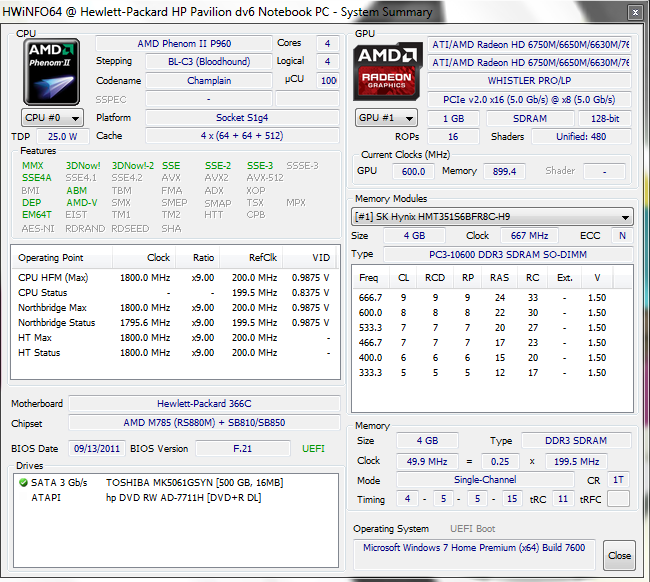
Task: Select the HT Status row
Action: (174, 352)
